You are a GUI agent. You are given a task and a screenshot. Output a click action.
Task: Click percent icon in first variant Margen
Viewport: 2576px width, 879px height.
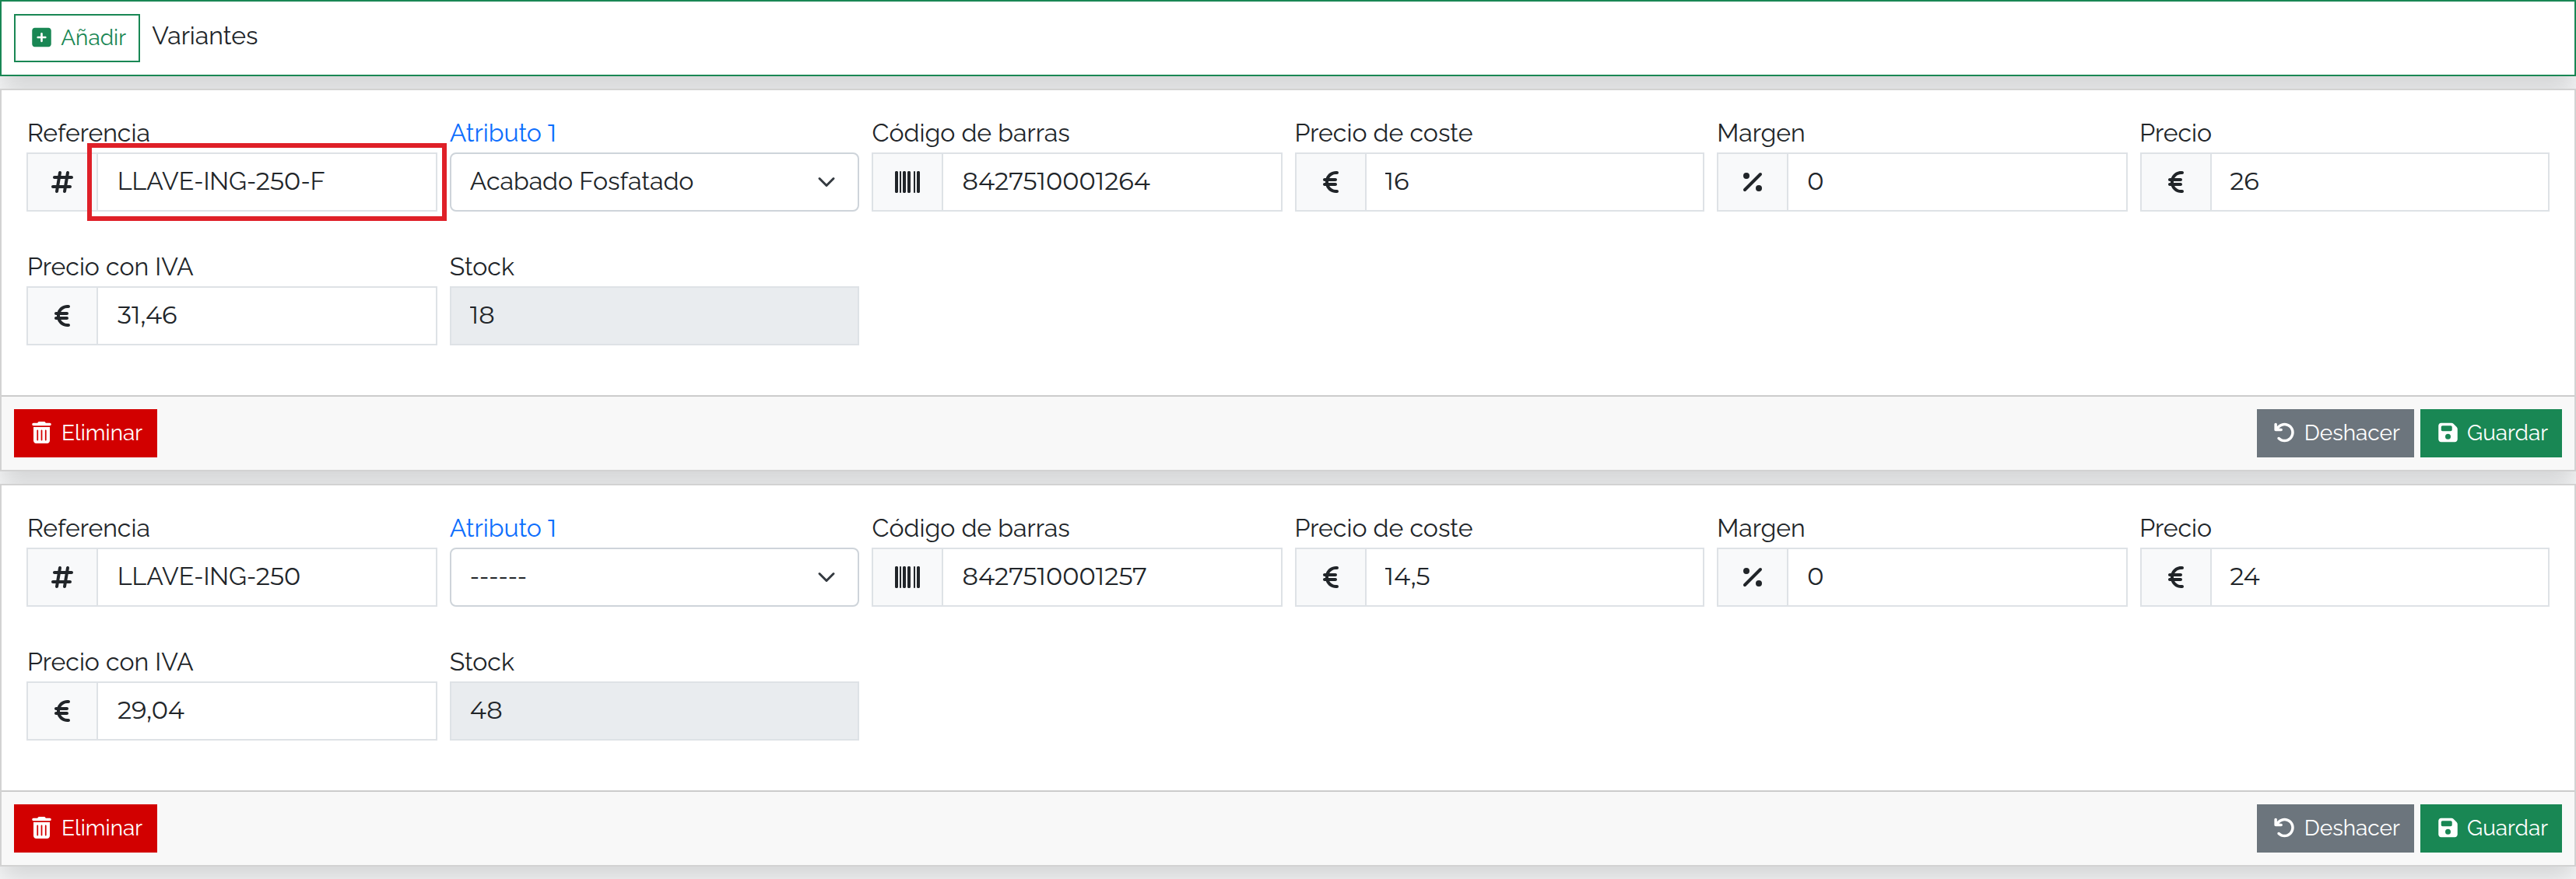(x=1752, y=182)
